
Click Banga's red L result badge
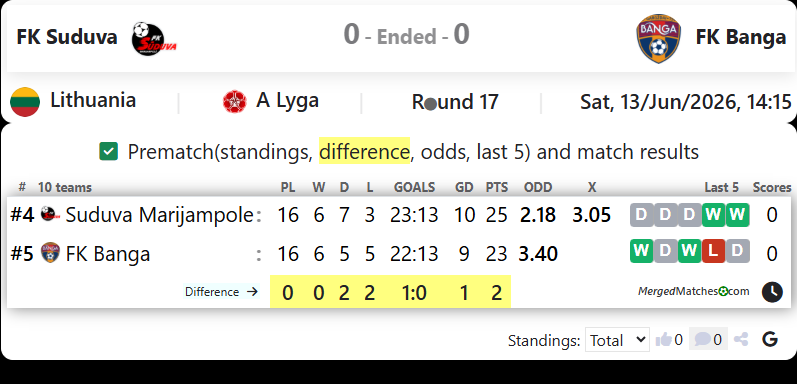click(x=714, y=251)
